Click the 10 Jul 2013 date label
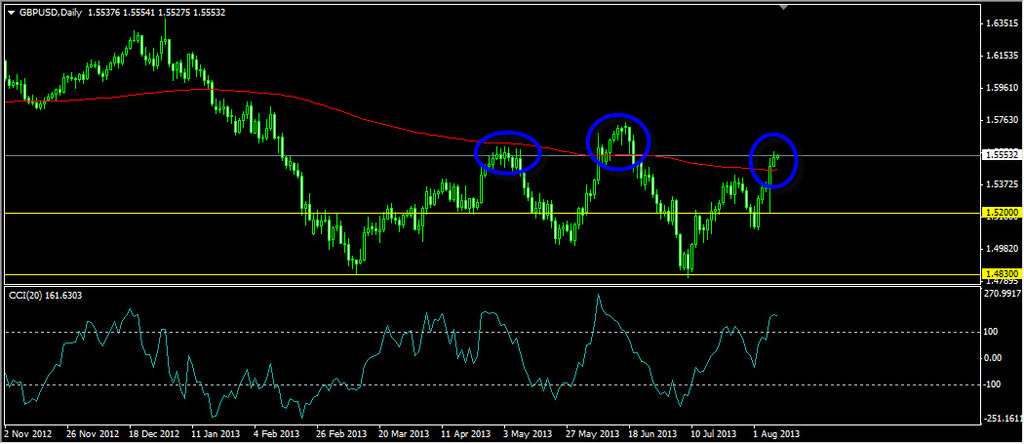 (x=712, y=434)
